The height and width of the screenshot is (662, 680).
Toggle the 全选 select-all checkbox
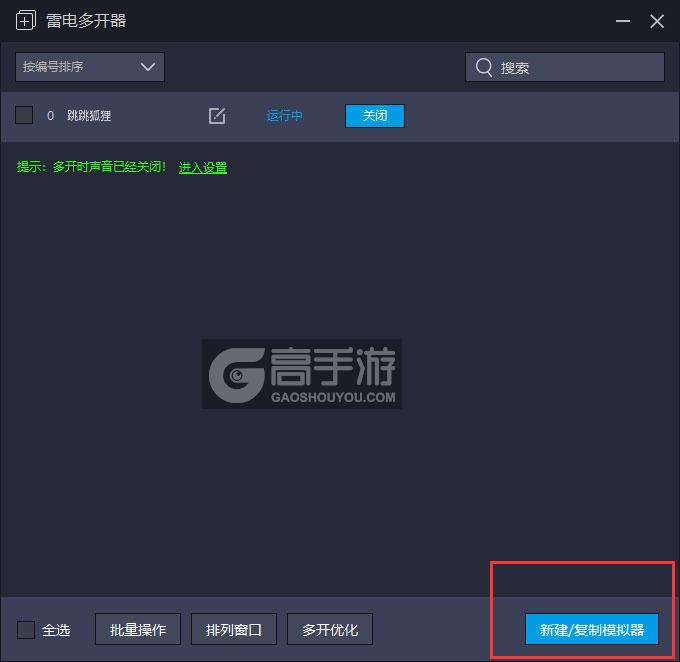(26, 629)
